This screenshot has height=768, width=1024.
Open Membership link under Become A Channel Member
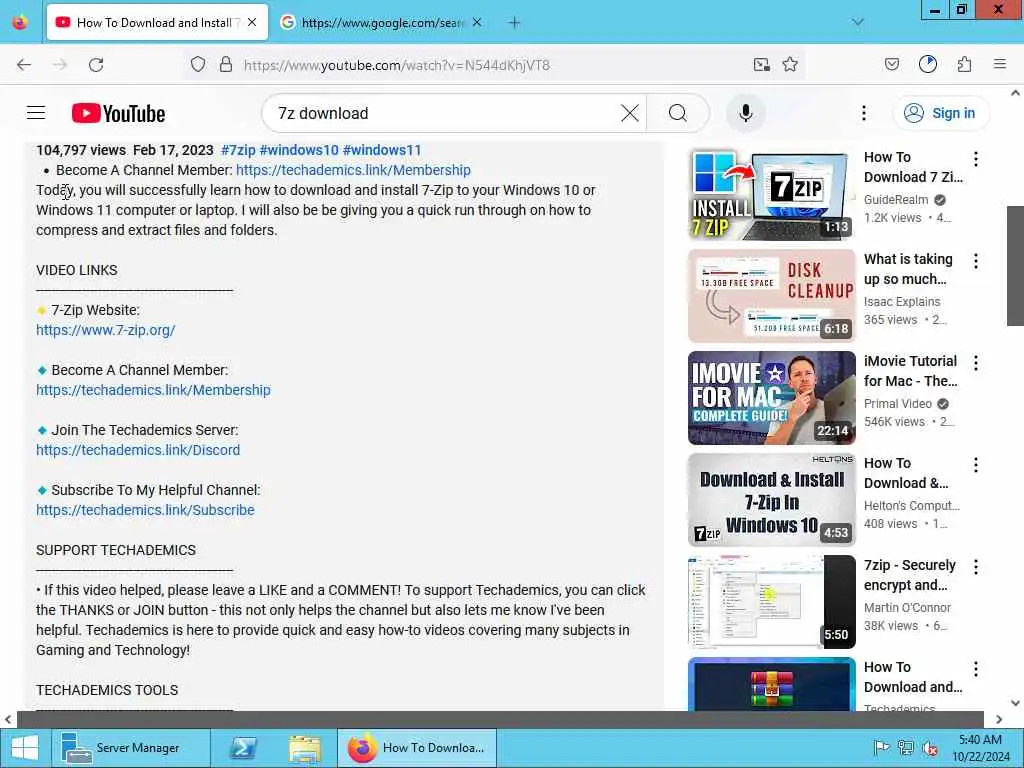pyautogui.click(x=153, y=390)
